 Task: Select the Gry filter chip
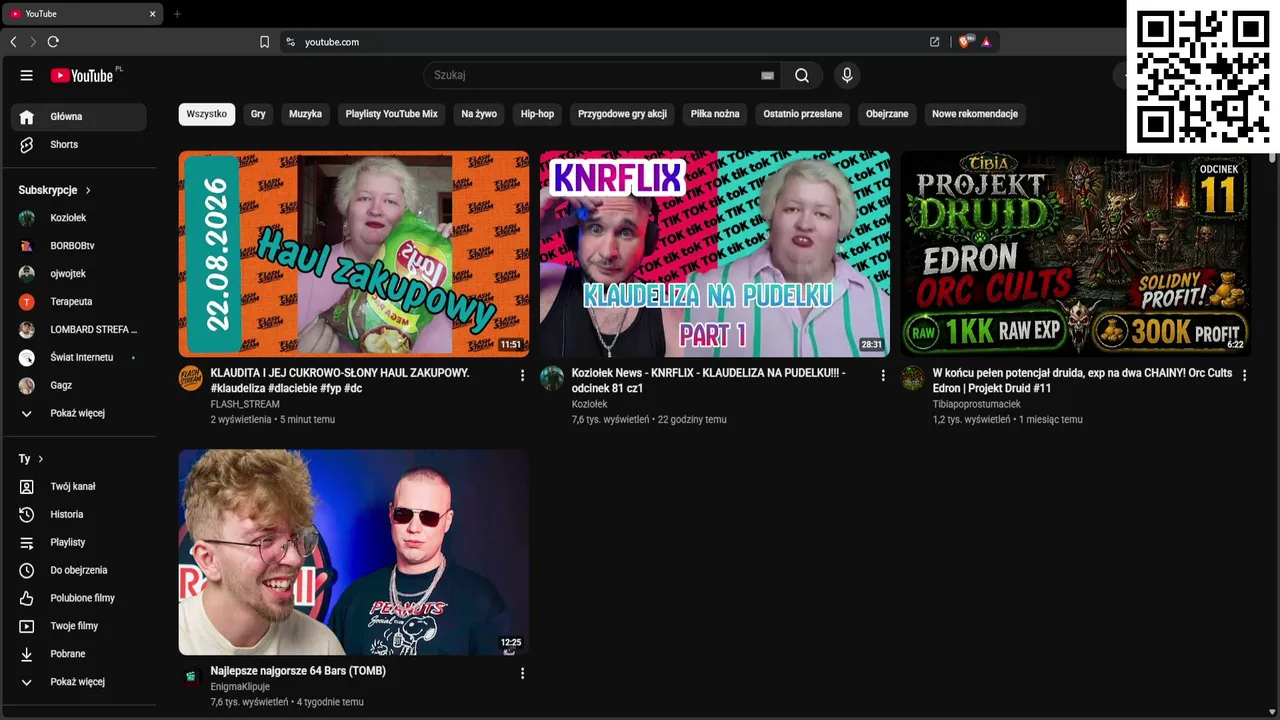258,114
